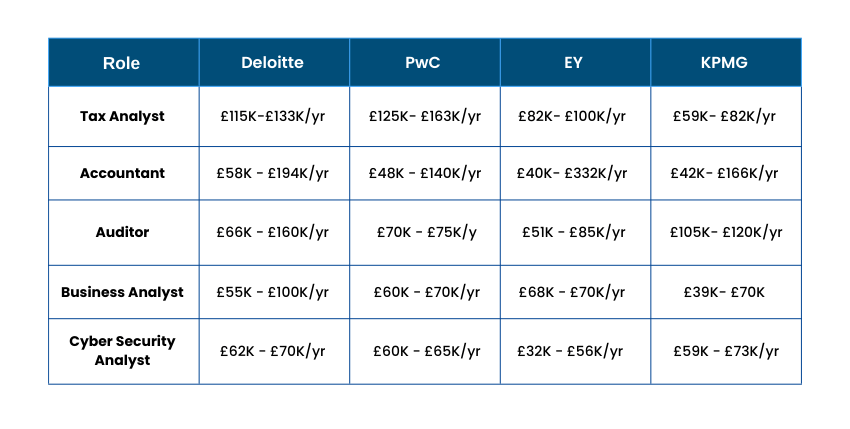This screenshot has height=429, width=850.
Task: Click the Business Analyst row label
Action: [x=122, y=292]
